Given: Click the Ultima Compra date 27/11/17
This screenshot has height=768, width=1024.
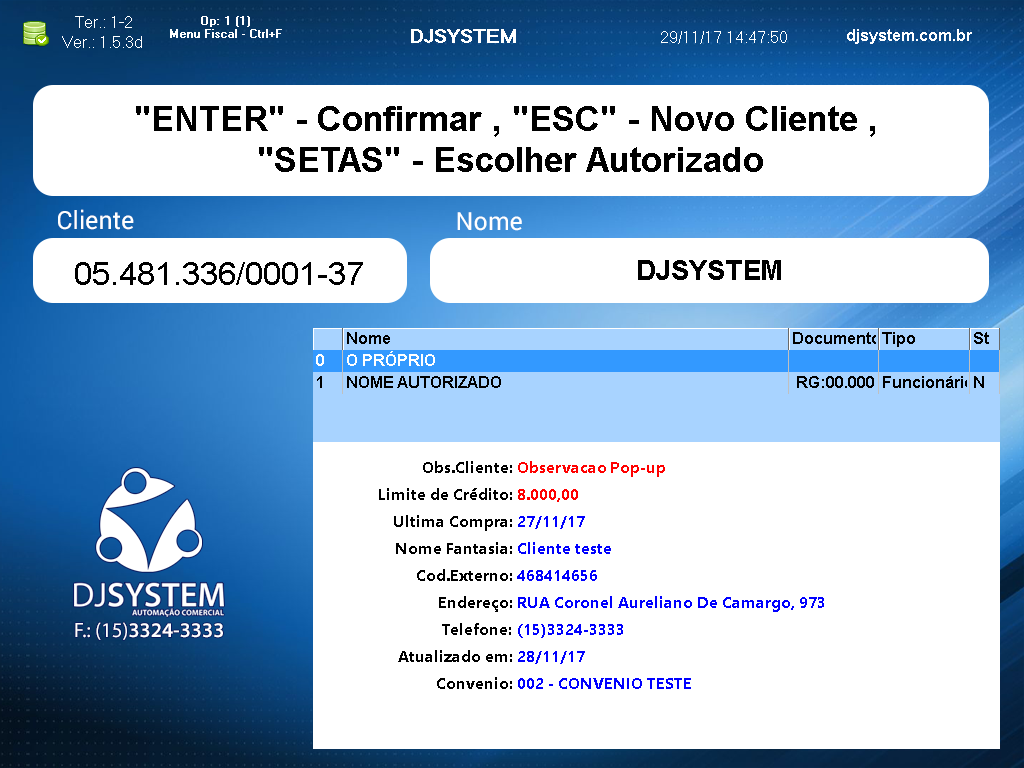Looking at the screenshot, I should (551, 522).
